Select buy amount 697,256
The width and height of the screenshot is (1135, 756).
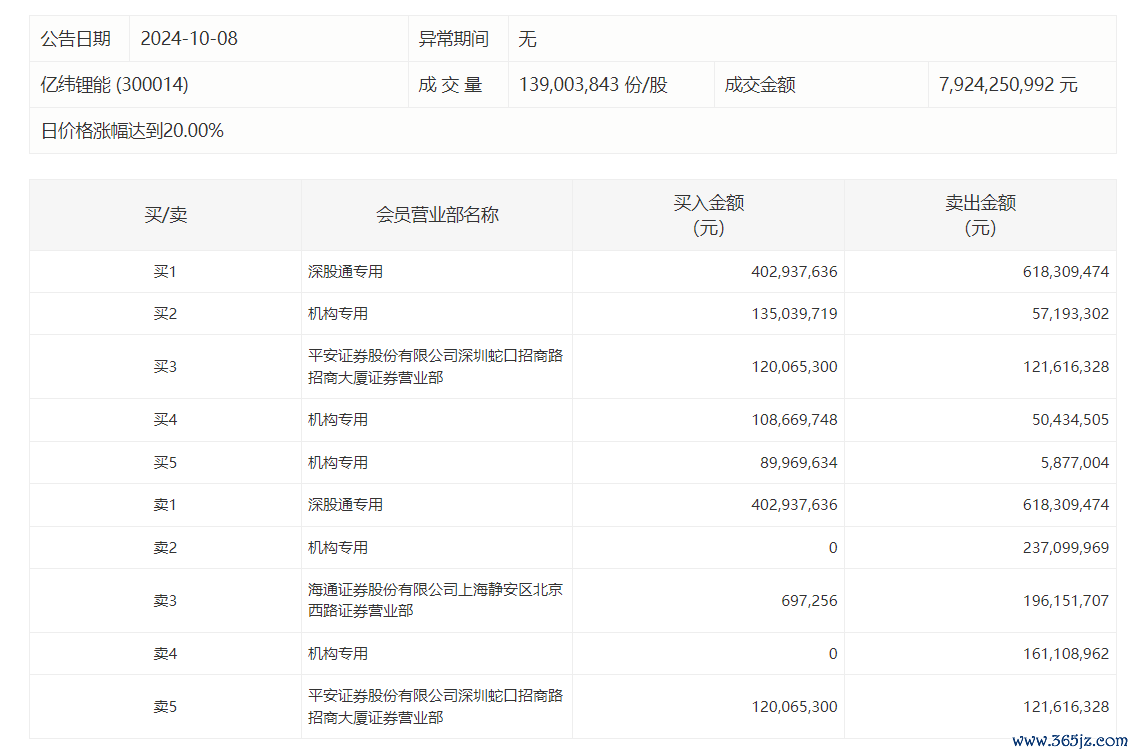pos(809,600)
